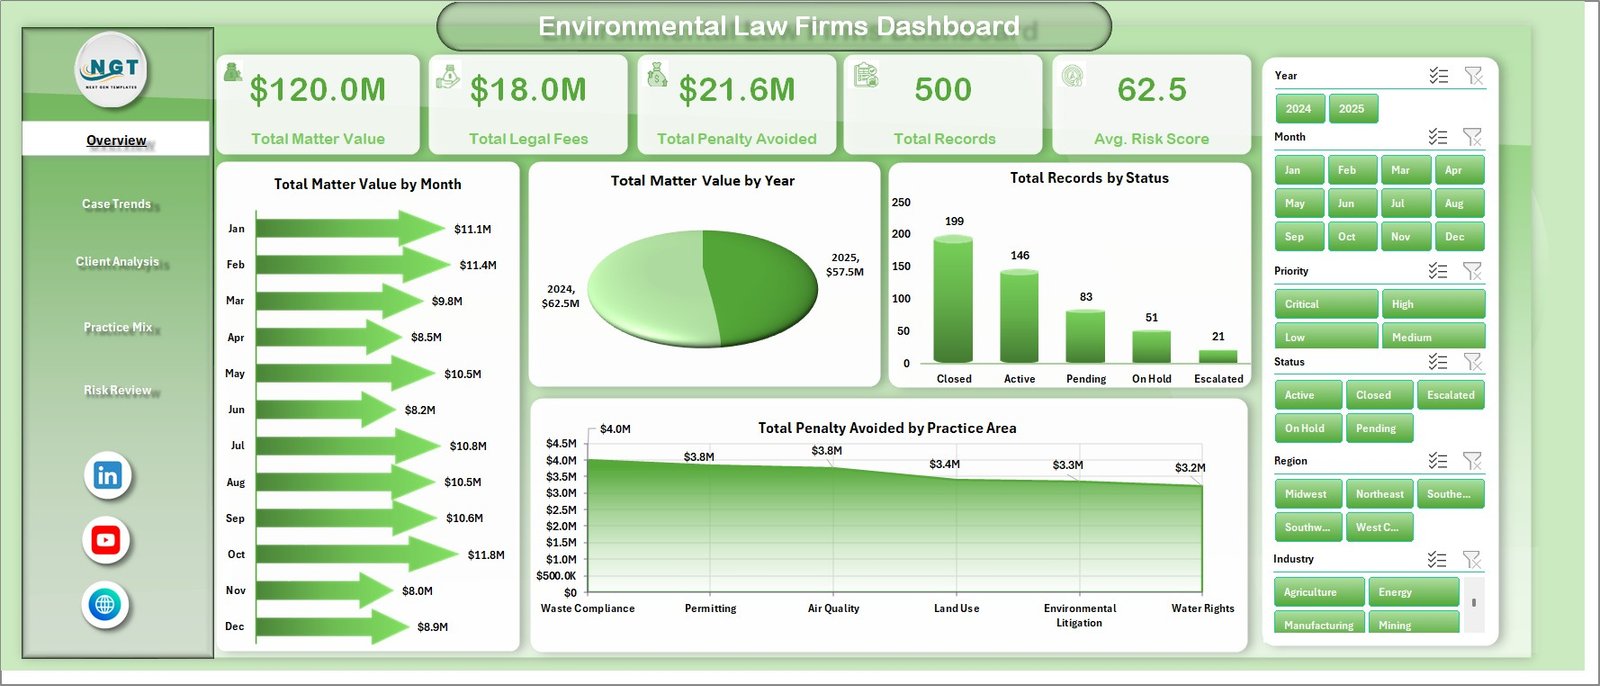Select May in Month slicer
The height and width of the screenshot is (686, 1600).
(x=1299, y=203)
